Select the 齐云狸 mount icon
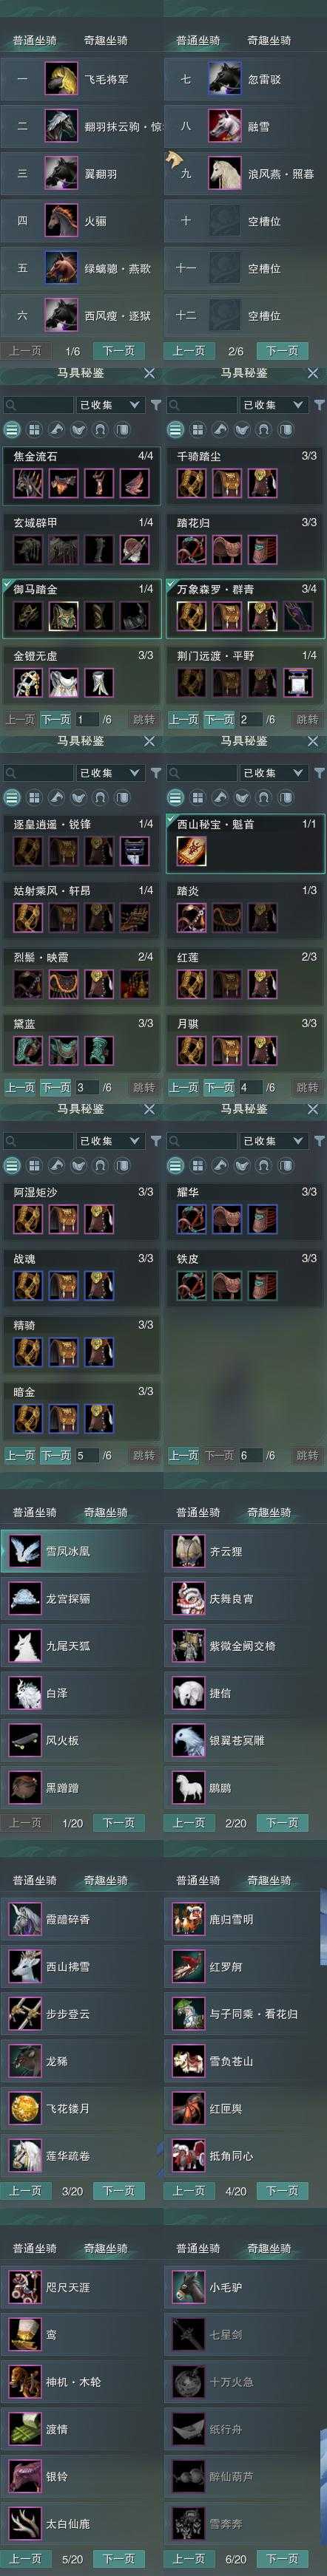 (x=188, y=1551)
